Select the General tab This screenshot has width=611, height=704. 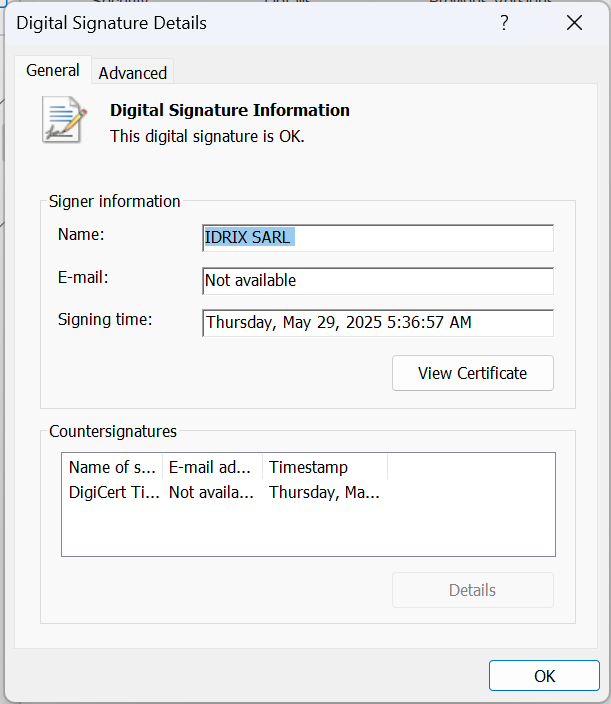53,70
